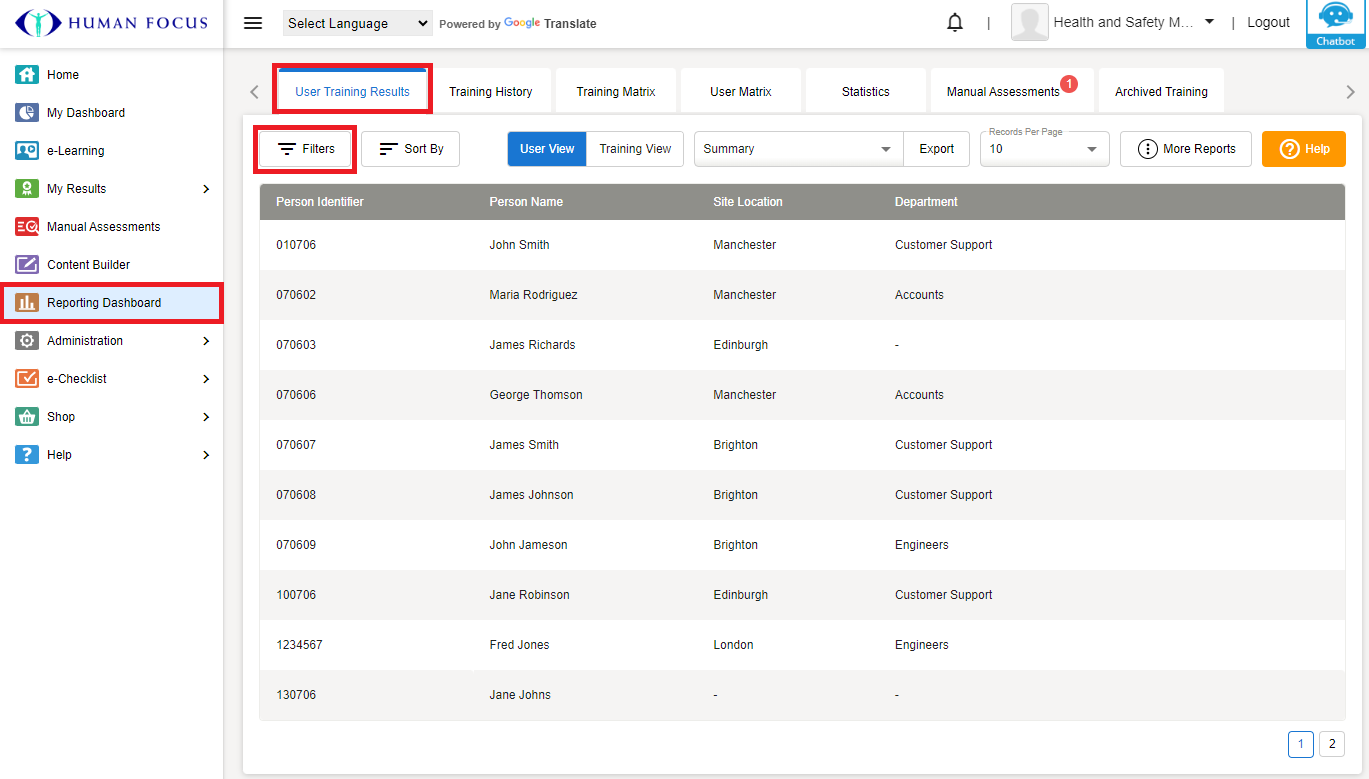Expand the Administration submenu

(206, 341)
